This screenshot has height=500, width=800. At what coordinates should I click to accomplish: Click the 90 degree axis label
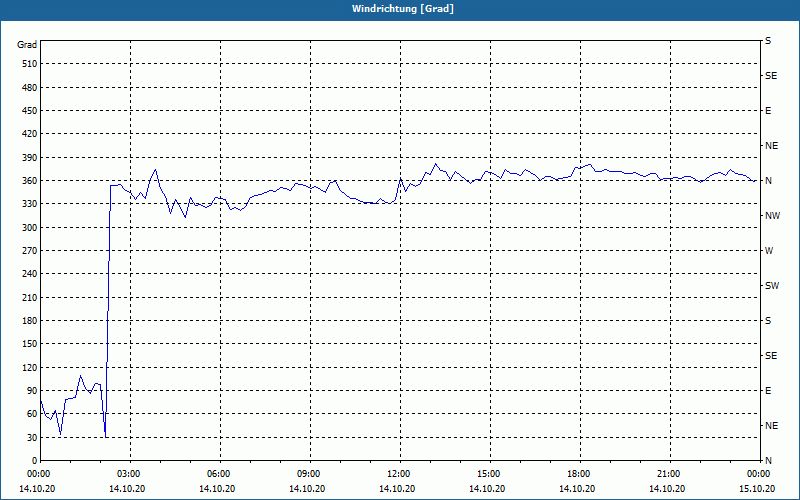32,391
